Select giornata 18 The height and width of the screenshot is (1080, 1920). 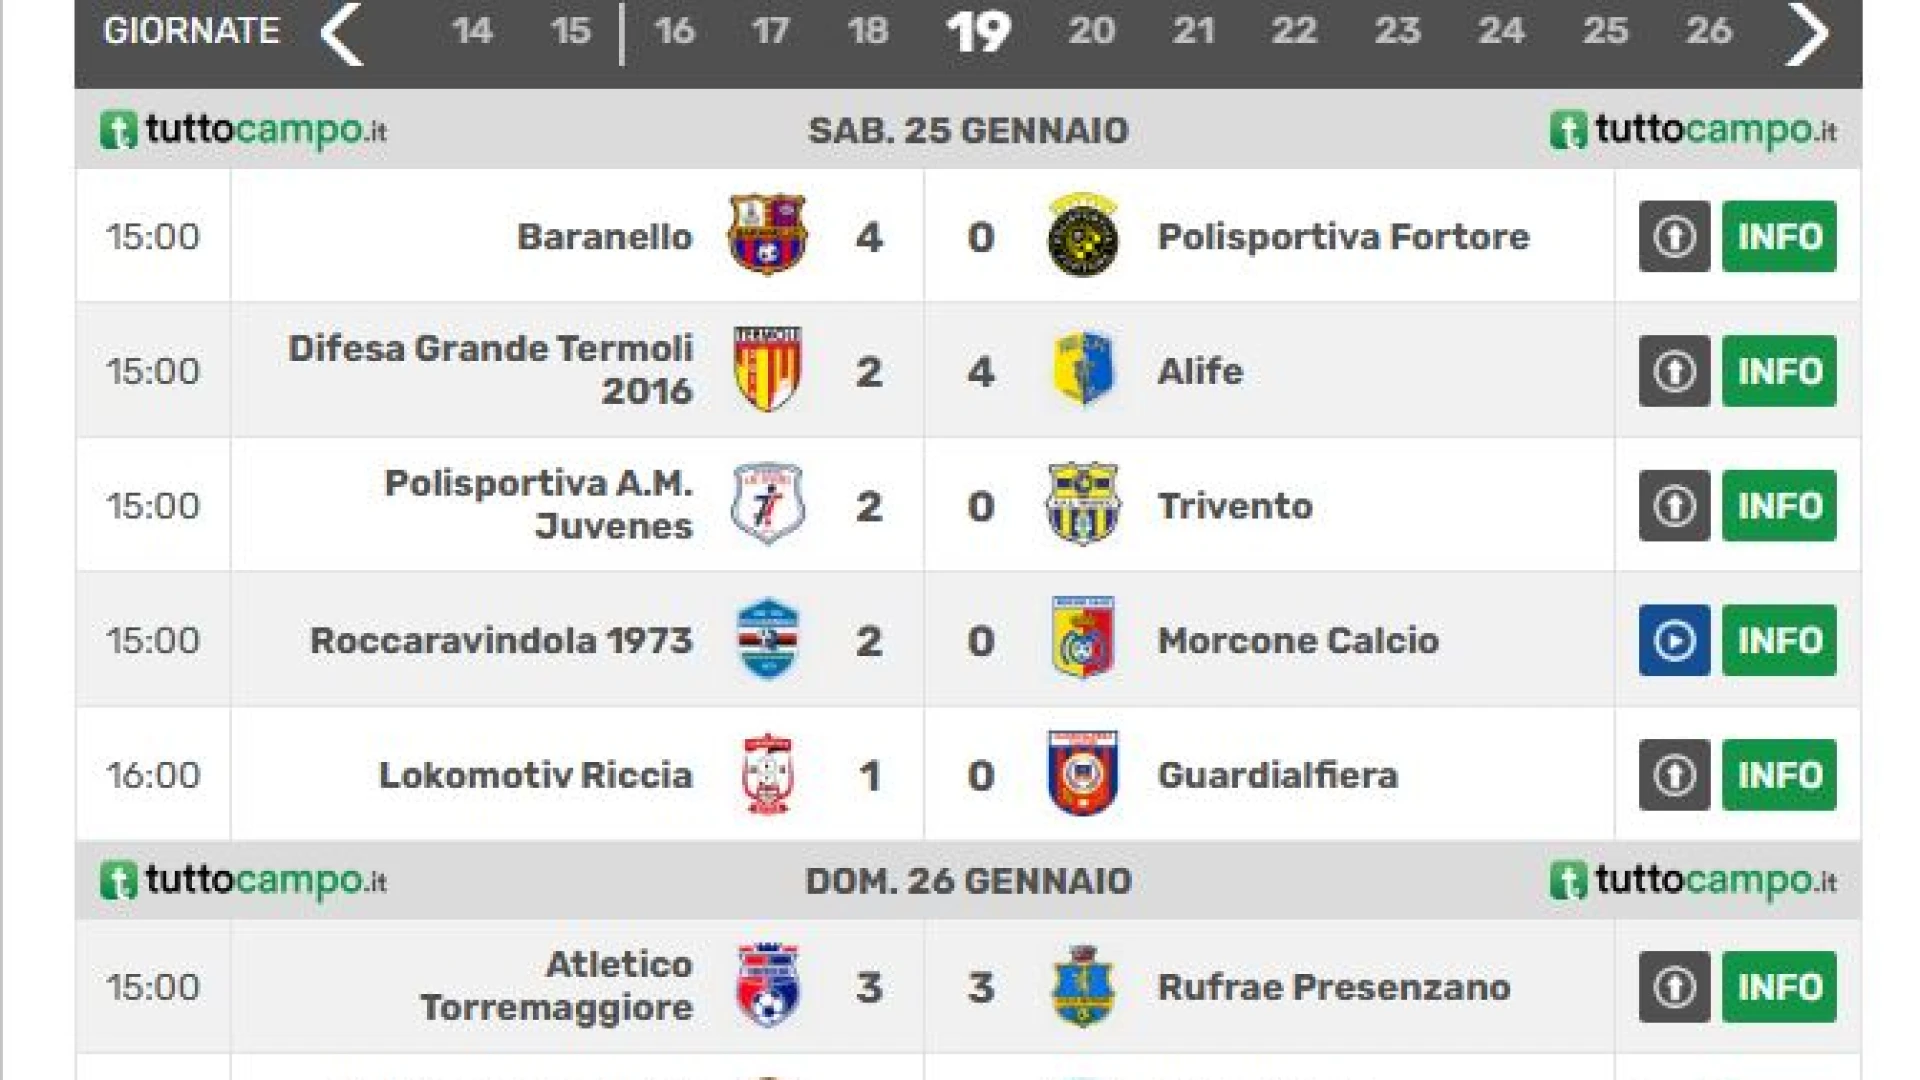(x=868, y=31)
